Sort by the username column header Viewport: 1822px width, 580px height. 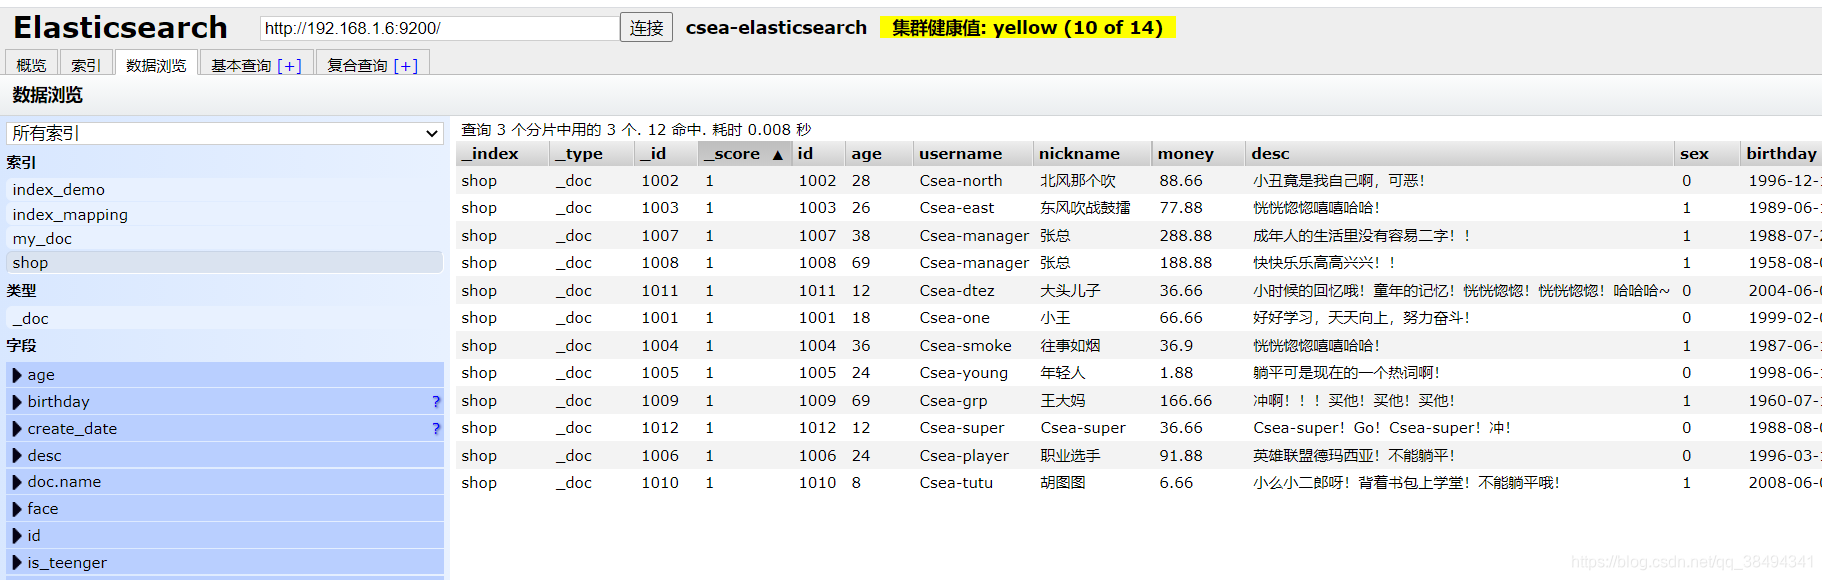(972, 154)
